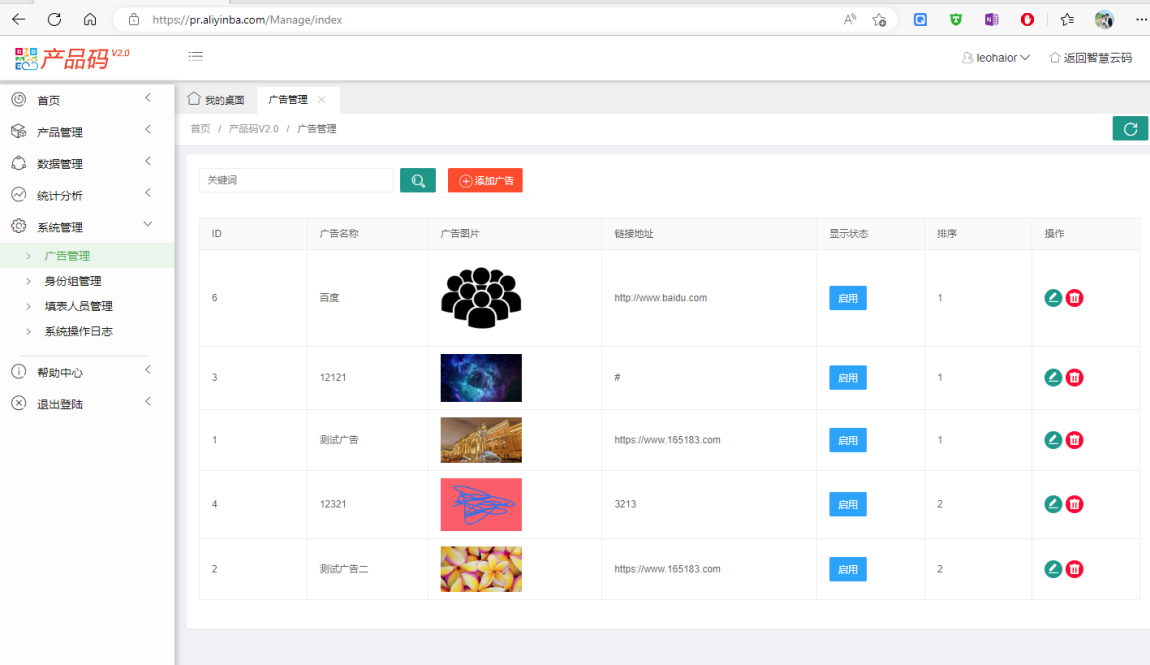Toggle 启用 status for the 12321 row

click(847, 504)
